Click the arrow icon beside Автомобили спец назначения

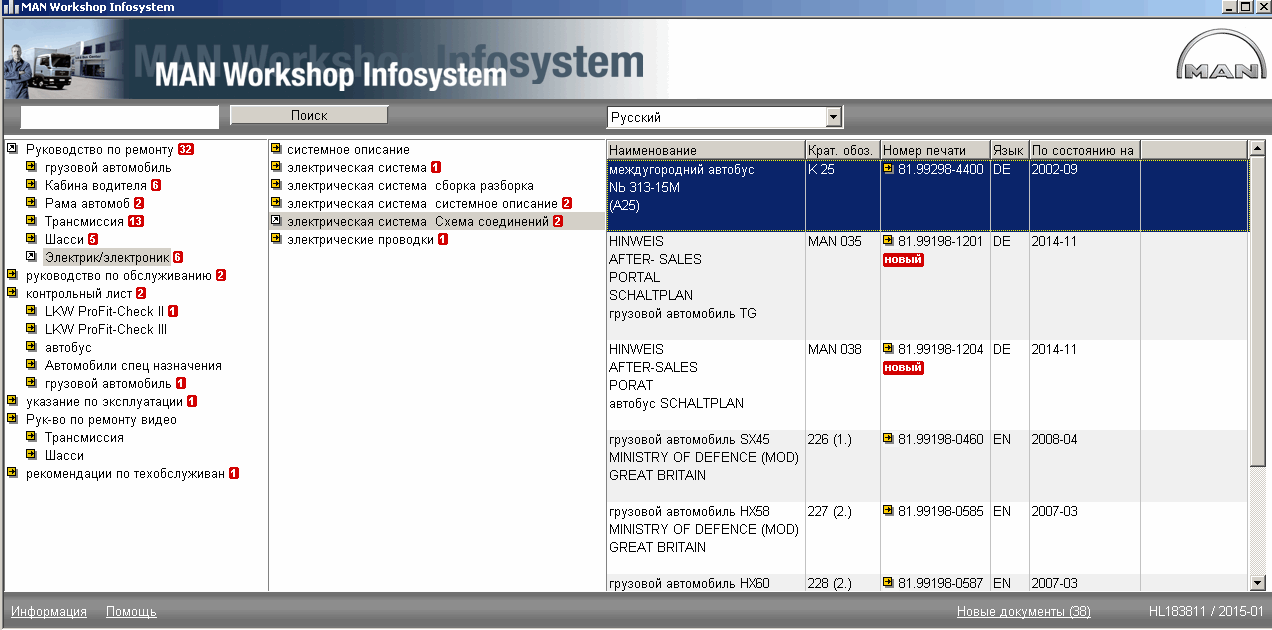pyautogui.click(x=31, y=365)
